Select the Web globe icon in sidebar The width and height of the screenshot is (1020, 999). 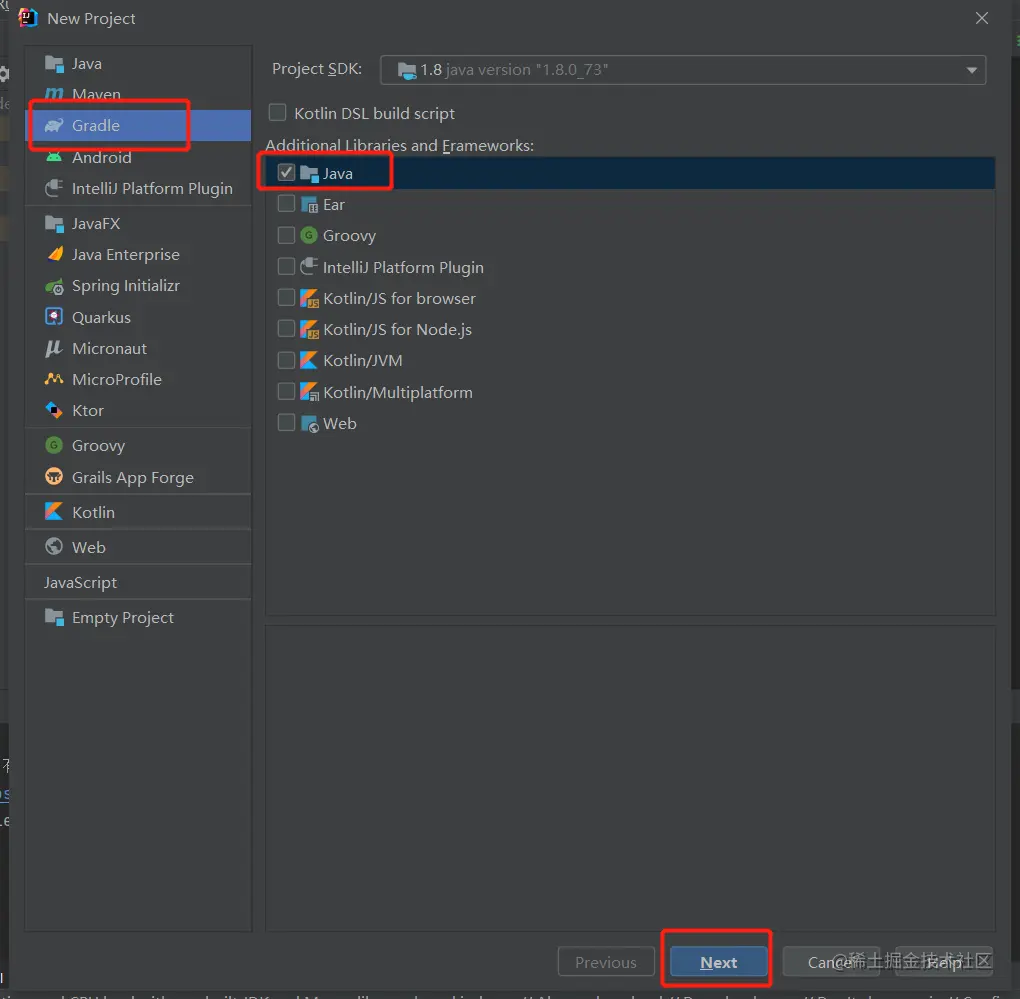pyautogui.click(x=54, y=547)
